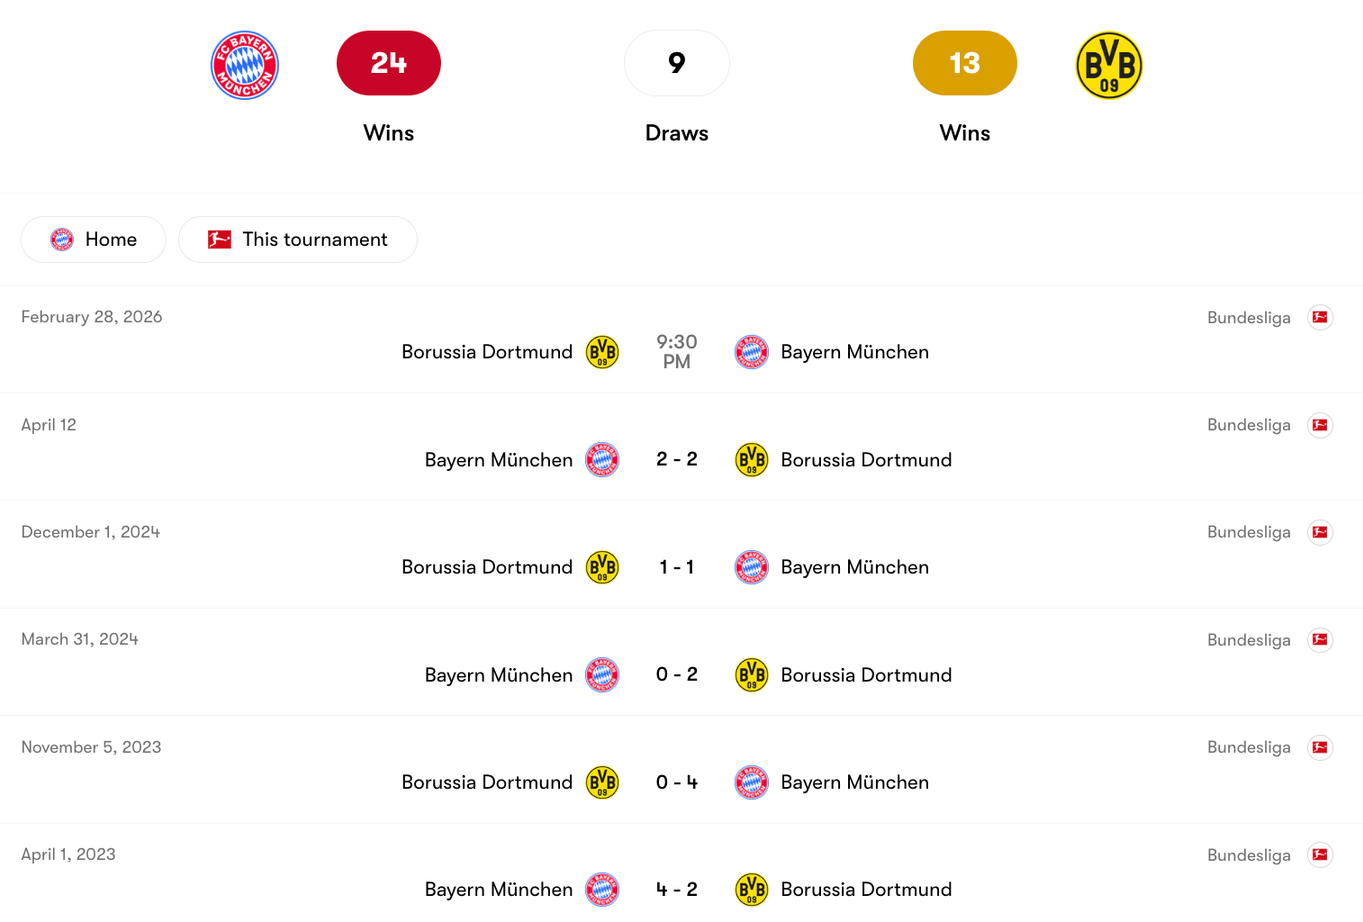Open the 4 - 2 result from April 1, 2023
Screen dimensions: 1363x922
[676, 889]
